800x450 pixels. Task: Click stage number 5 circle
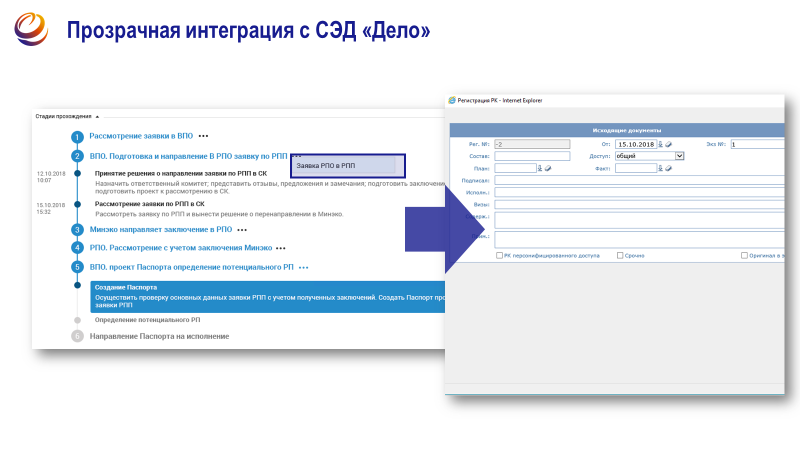[x=78, y=267]
